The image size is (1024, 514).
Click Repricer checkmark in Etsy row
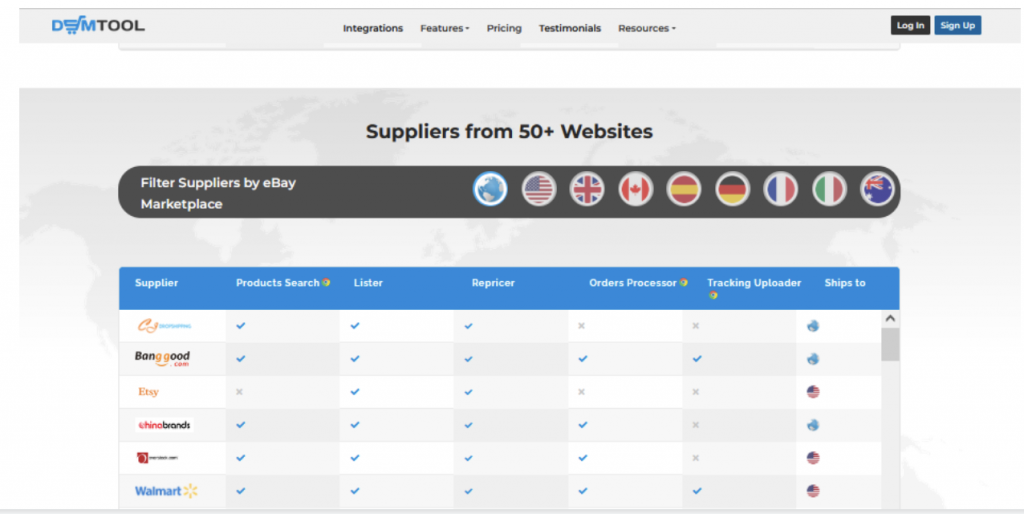pyautogui.click(x=468, y=392)
